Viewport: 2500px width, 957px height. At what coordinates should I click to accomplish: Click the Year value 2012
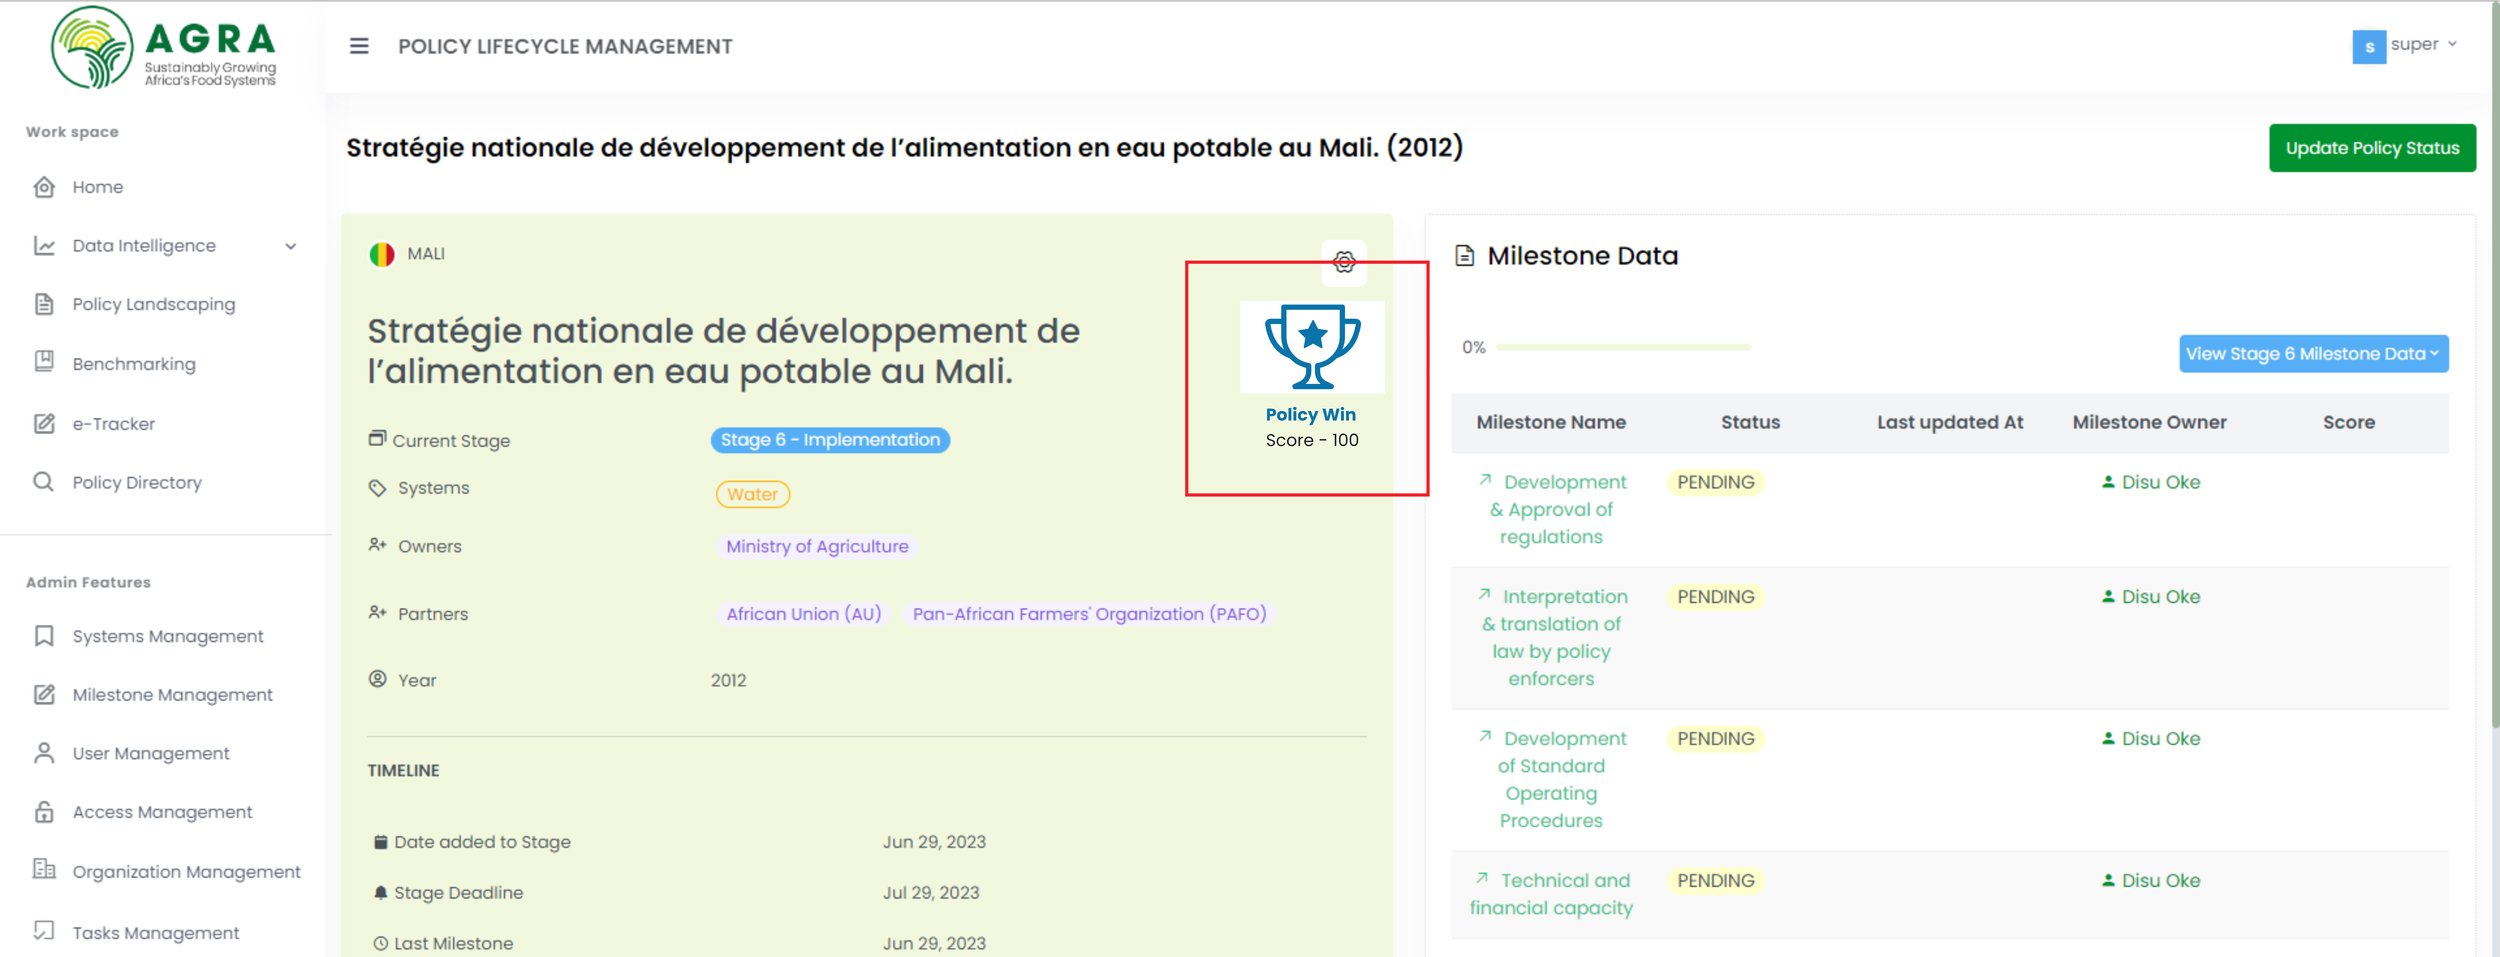click(728, 680)
